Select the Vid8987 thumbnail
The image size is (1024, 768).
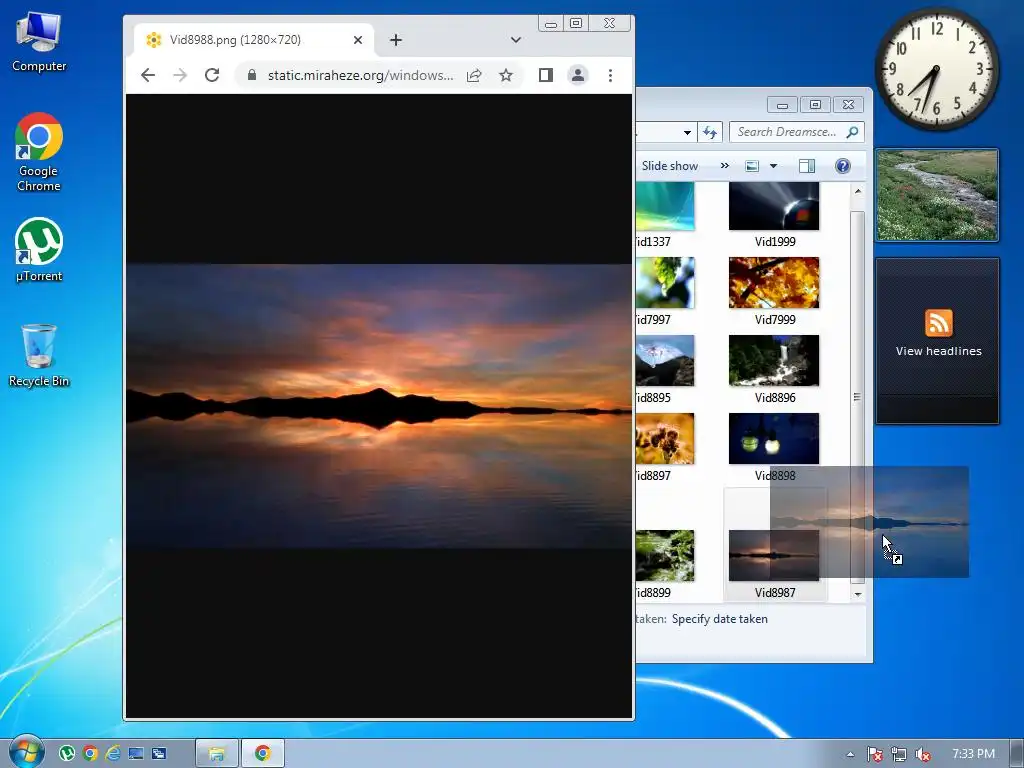tap(774, 555)
